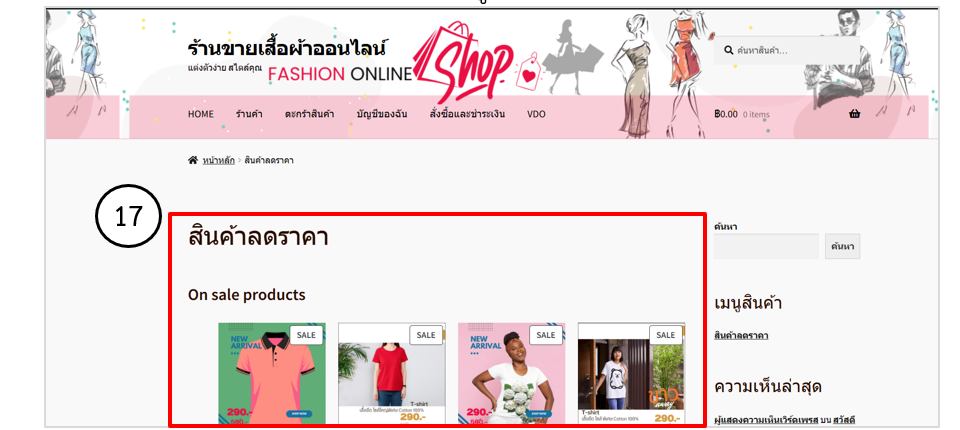Image resolution: width=960 pixels, height=430 pixels.
Task: Focus the sidebar ค้นหา text field
Action: pos(766,246)
